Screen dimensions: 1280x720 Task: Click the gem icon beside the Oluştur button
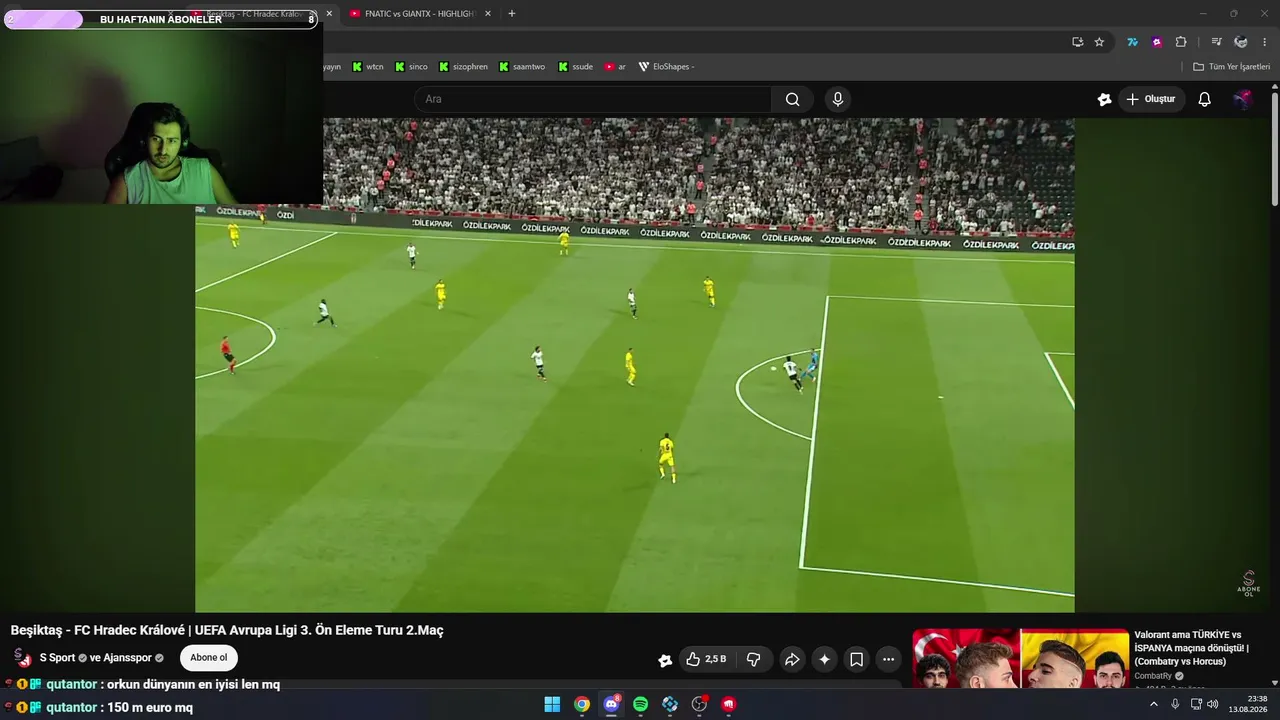(x=1104, y=99)
